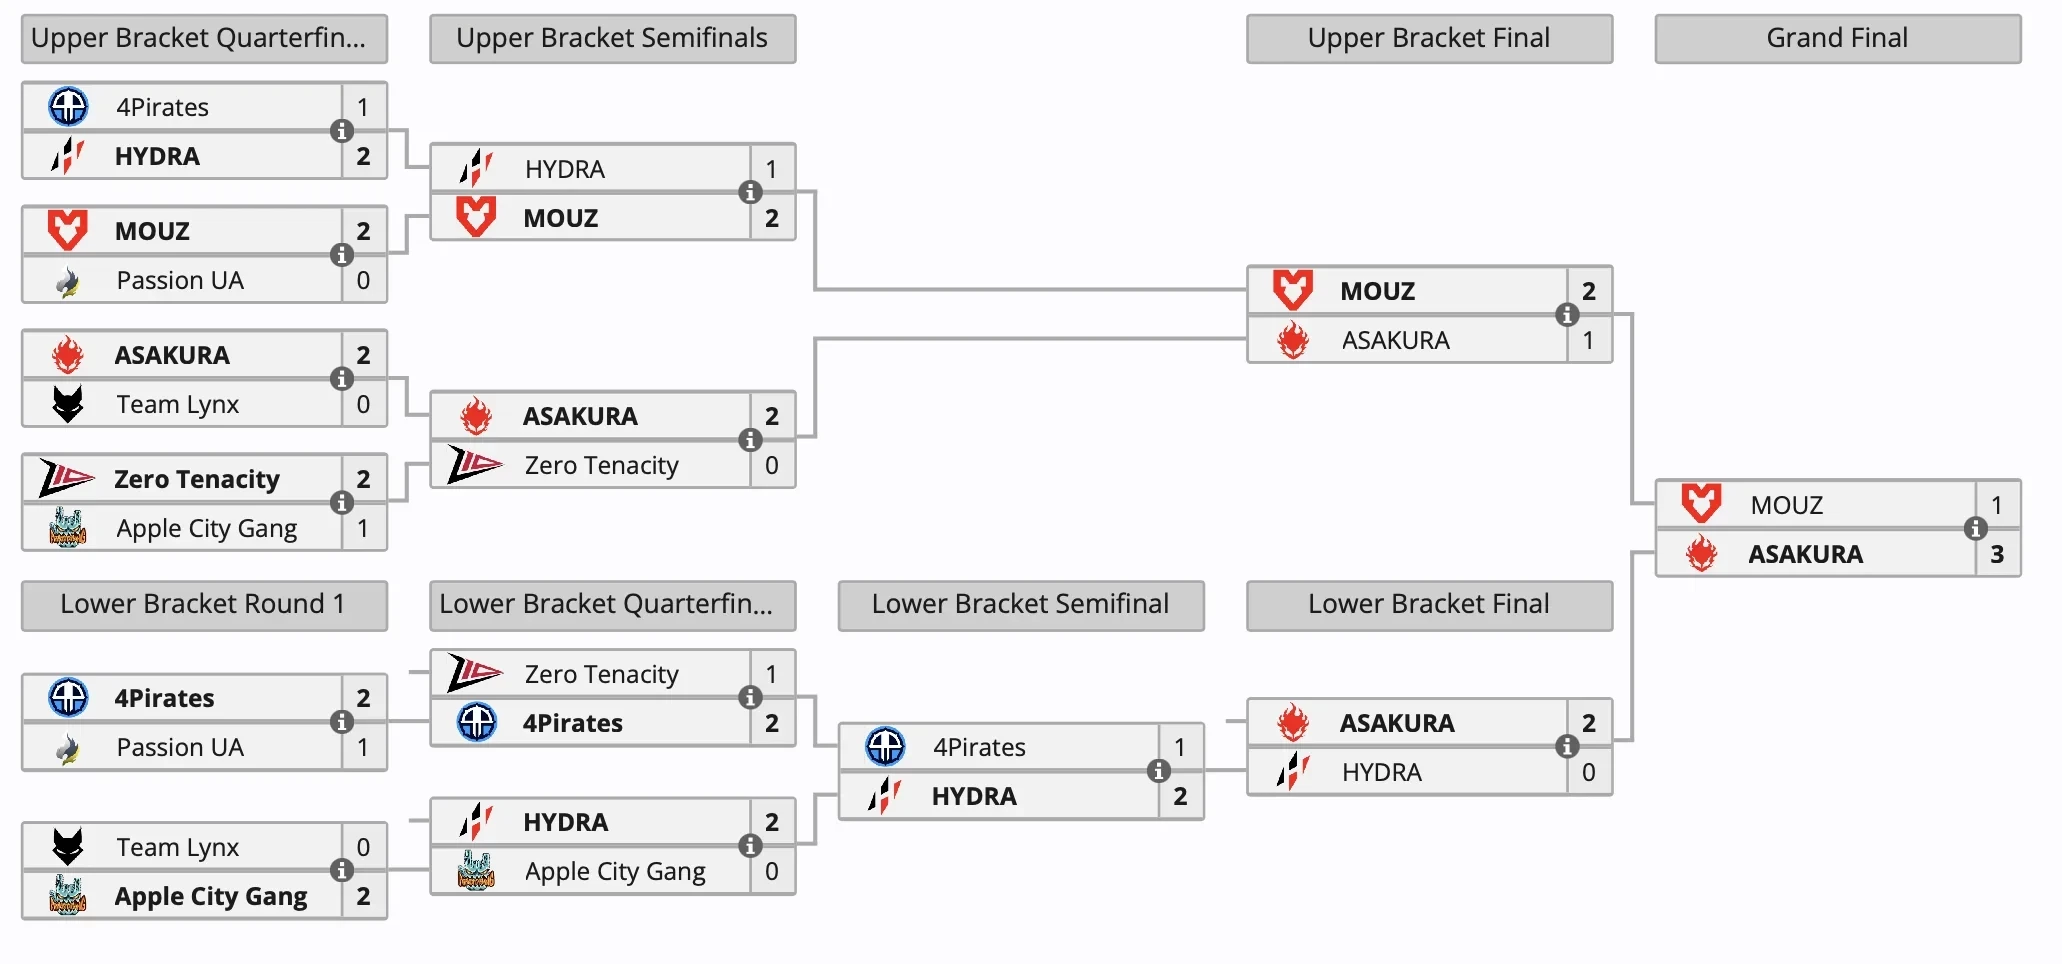The height and width of the screenshot is (964, 2062).
Task: Click Team Lynx logo in Upper Quarterfinals
Action: click(68, 404)
